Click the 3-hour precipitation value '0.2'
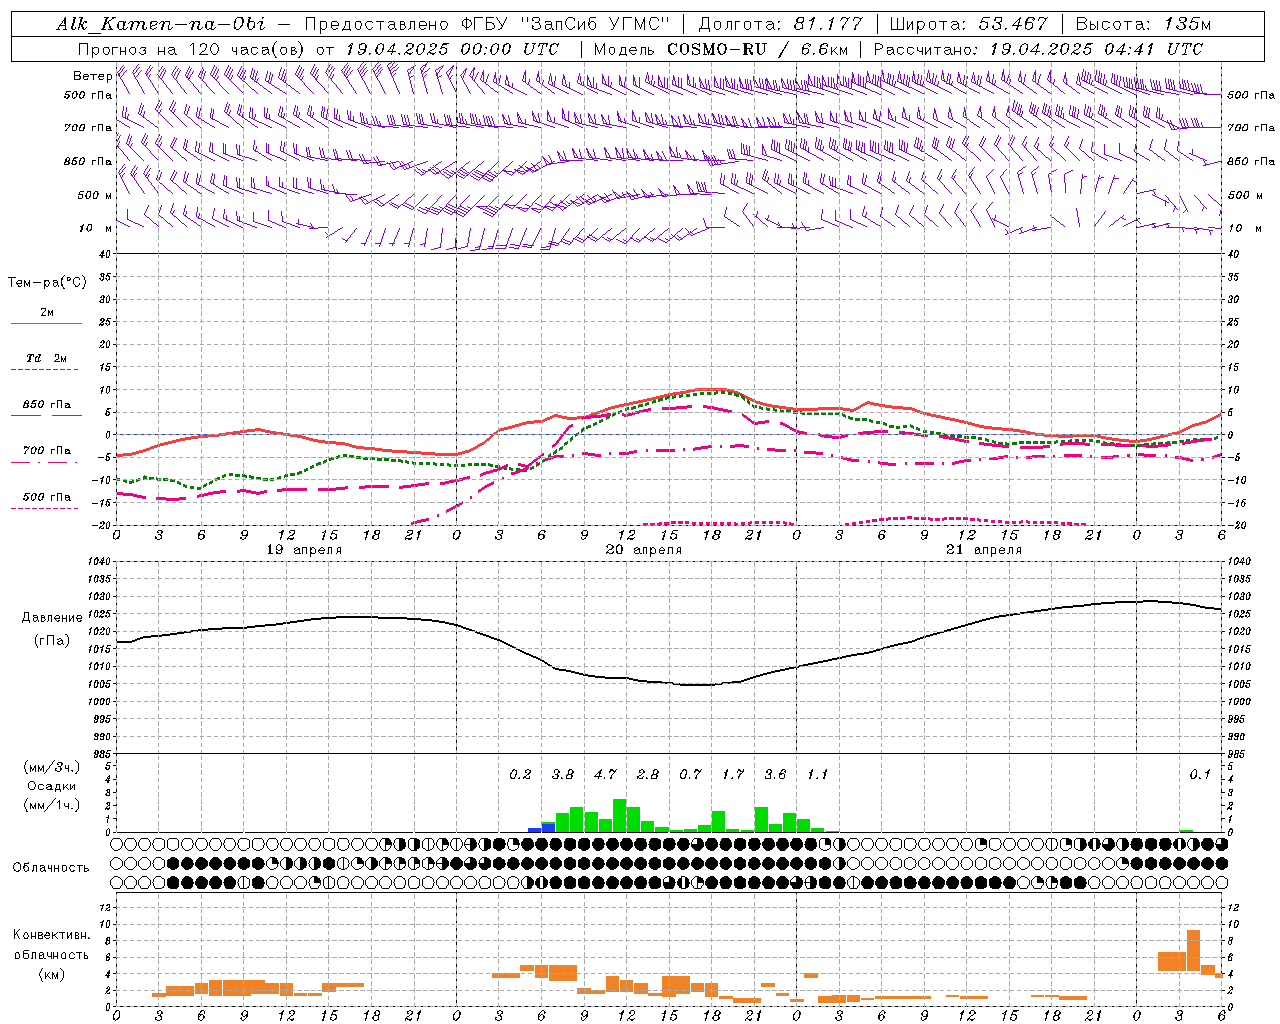This screenshot has width=1280, height=1024. click(520, 775)
